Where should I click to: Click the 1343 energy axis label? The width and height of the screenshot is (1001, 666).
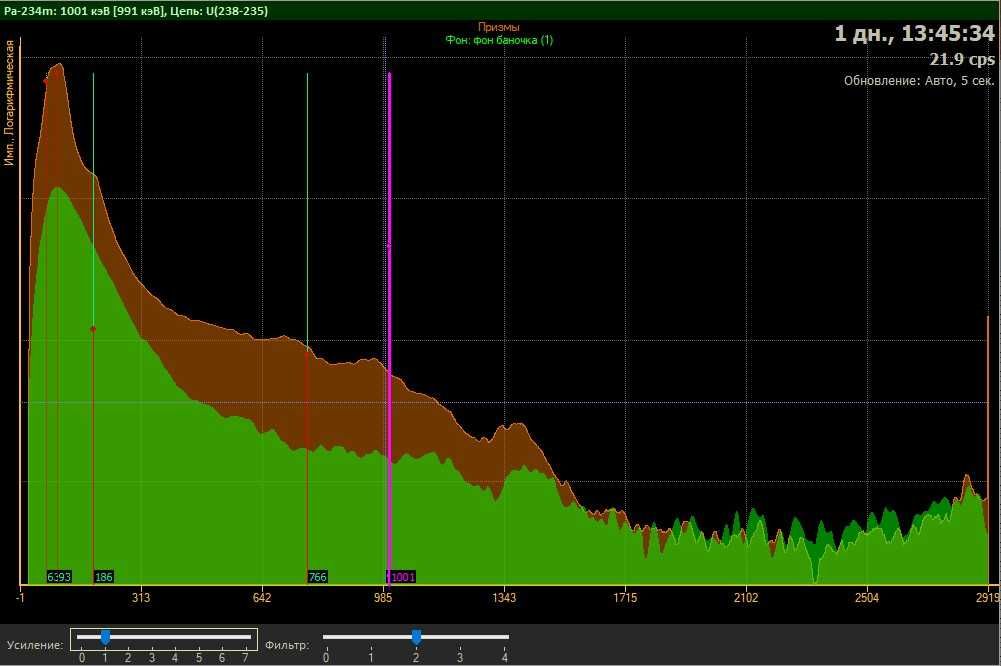coord(504,598)
